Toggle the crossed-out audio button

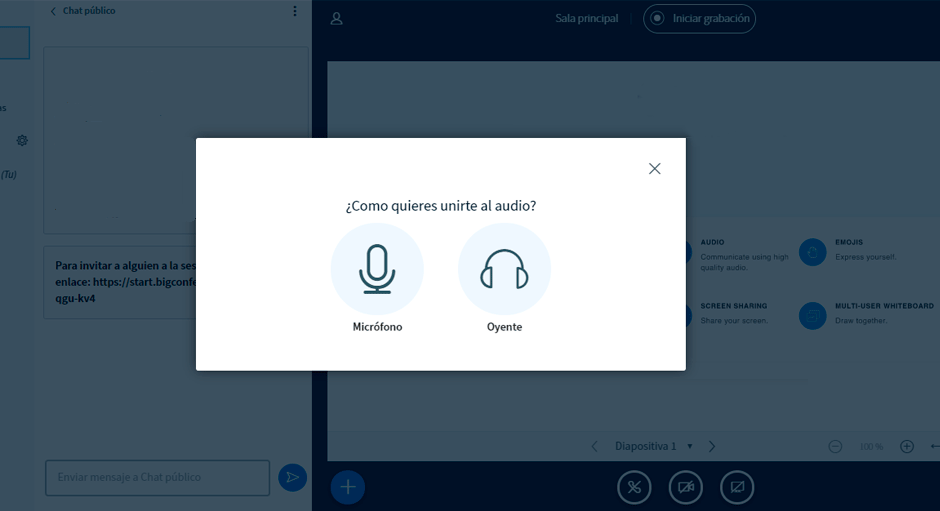[634, 487]
